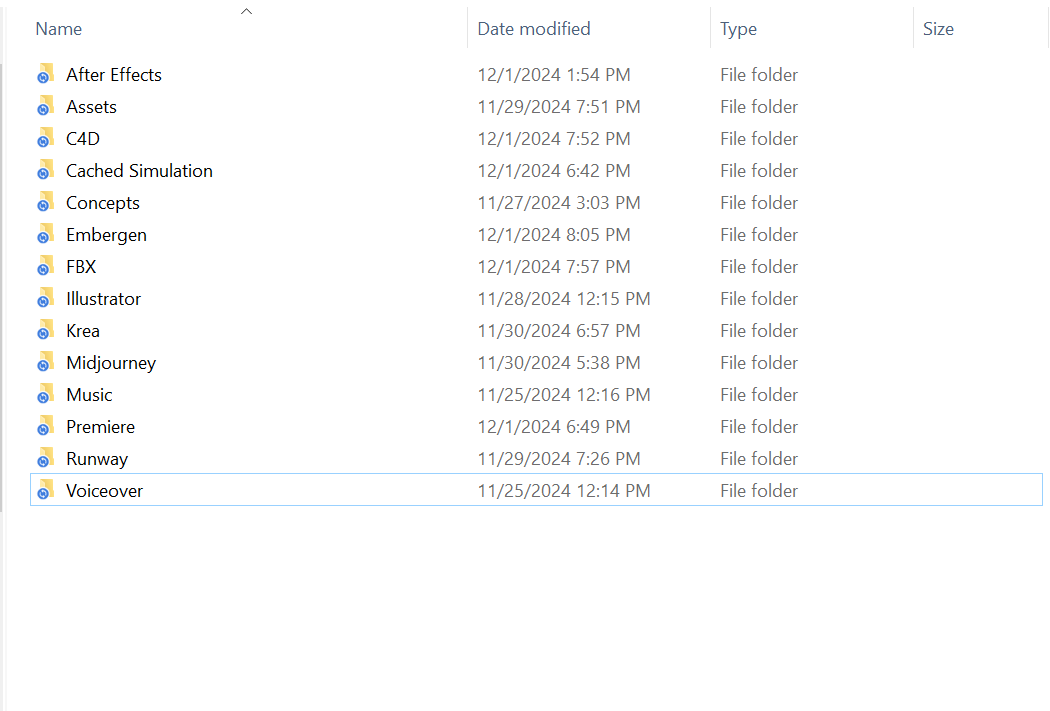Click the Assets folder icon
The width and height of the screenshot is (1050, 711).
pyautogui.click(x=45, y=106)
